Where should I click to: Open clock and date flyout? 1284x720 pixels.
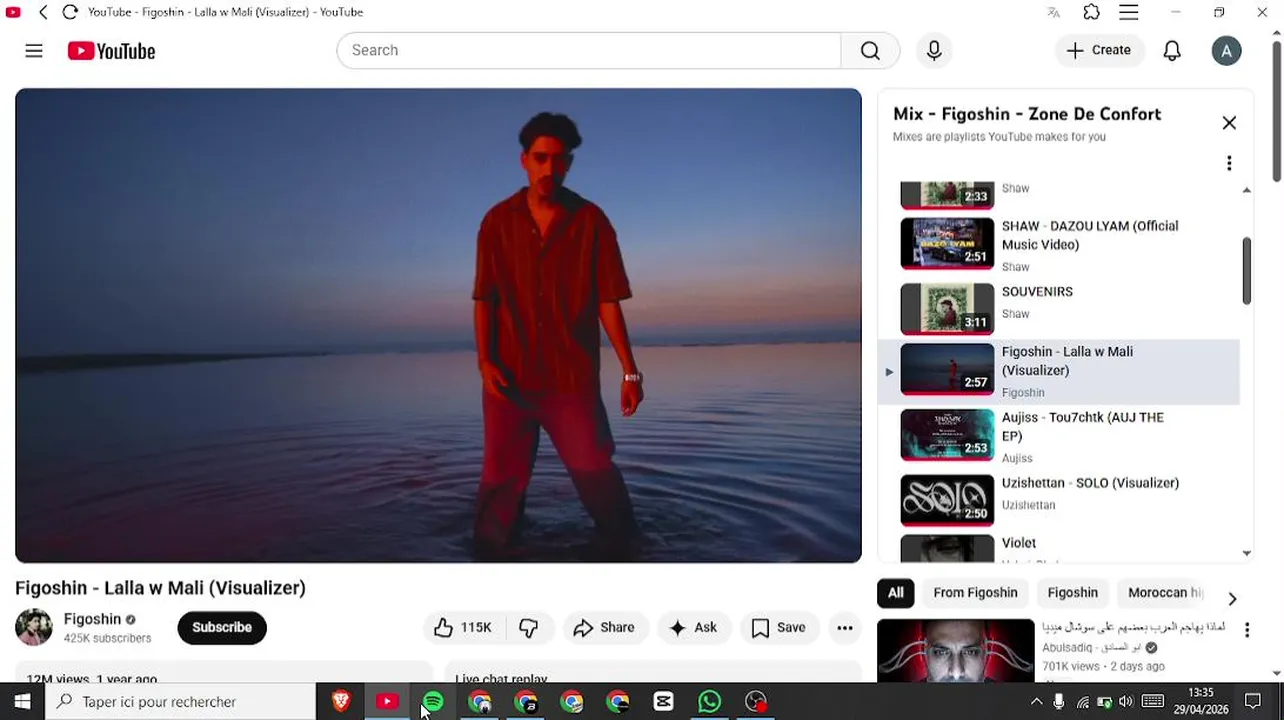1201,701
